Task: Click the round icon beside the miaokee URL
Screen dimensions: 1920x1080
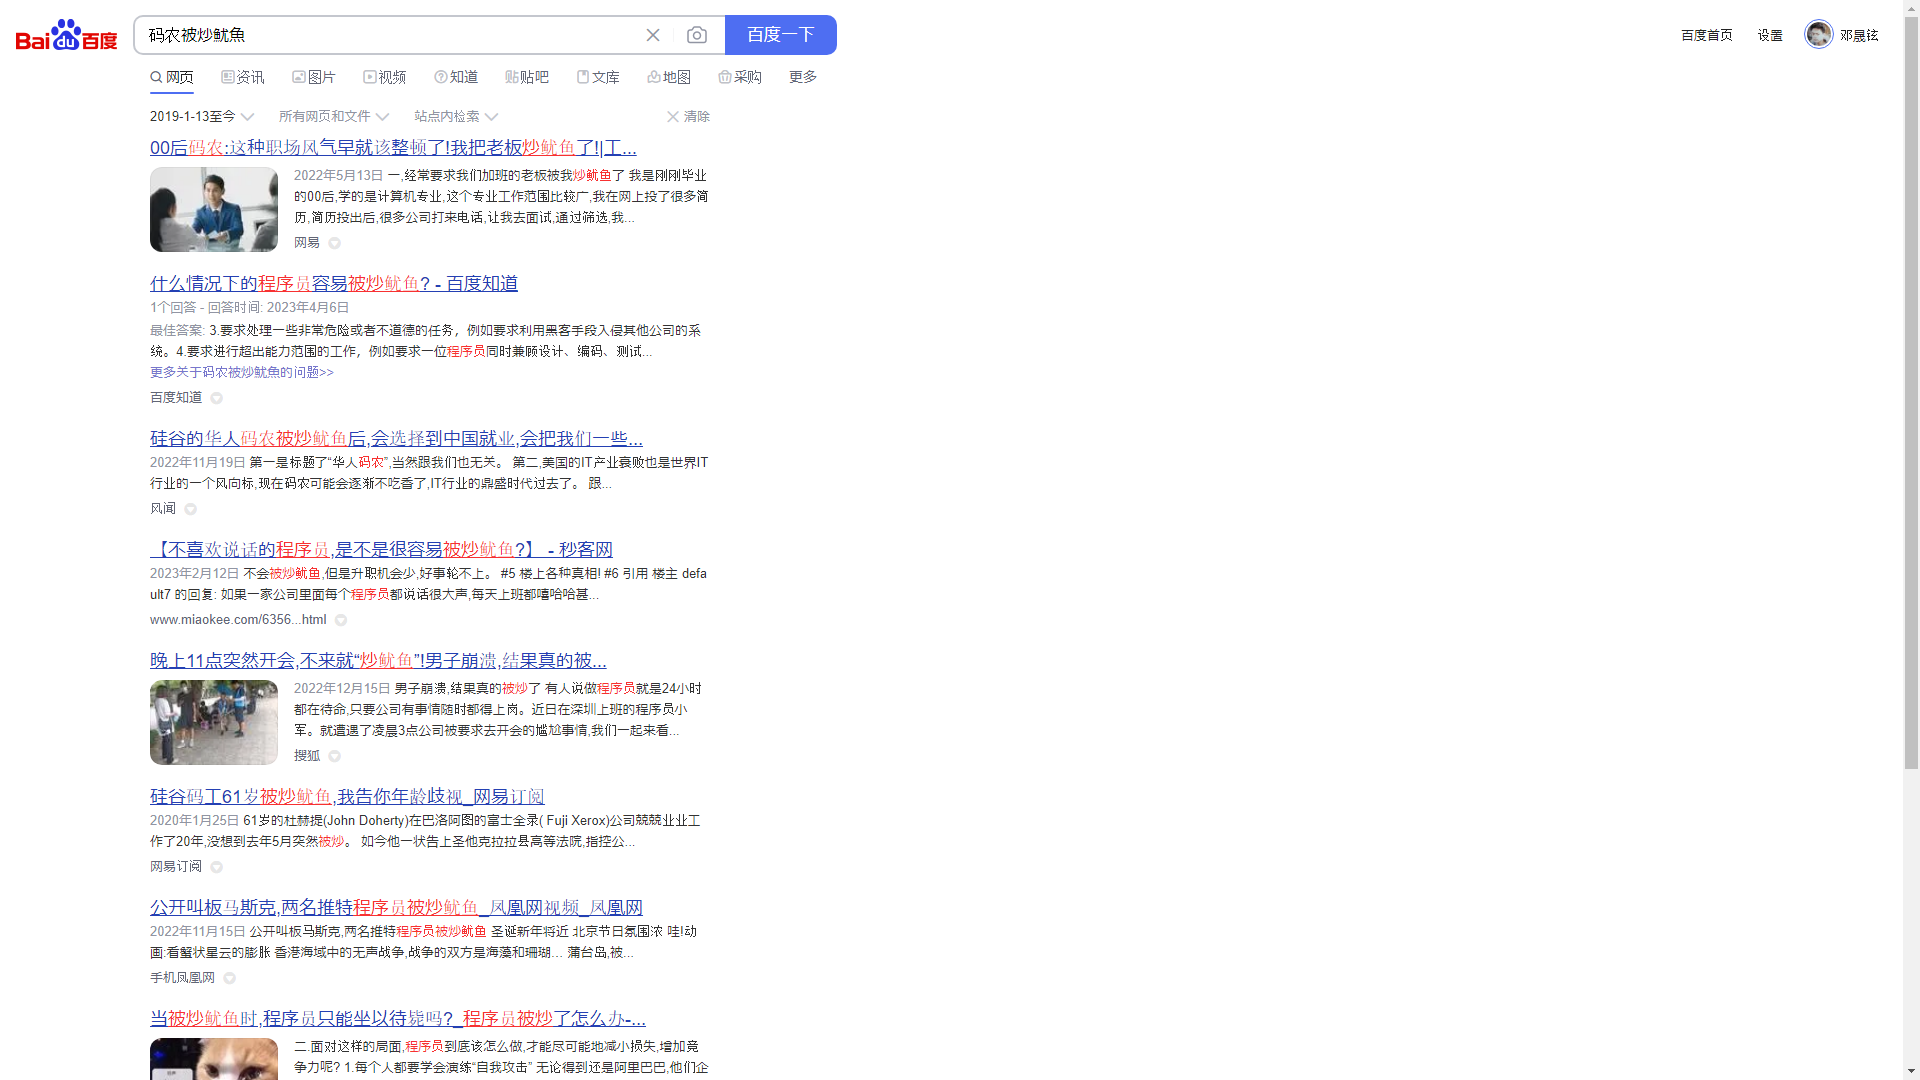Action: click(341, 620)
